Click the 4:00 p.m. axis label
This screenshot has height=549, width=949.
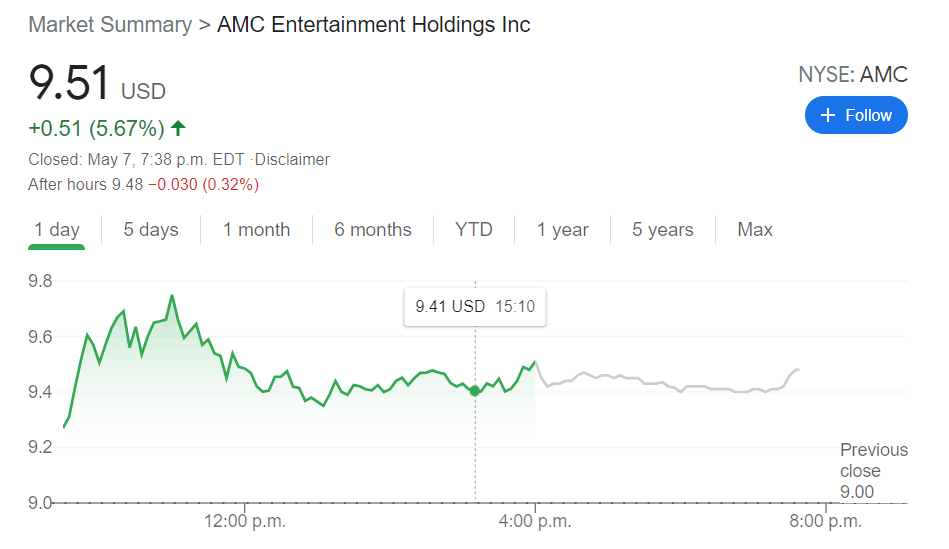pos(537,520)
